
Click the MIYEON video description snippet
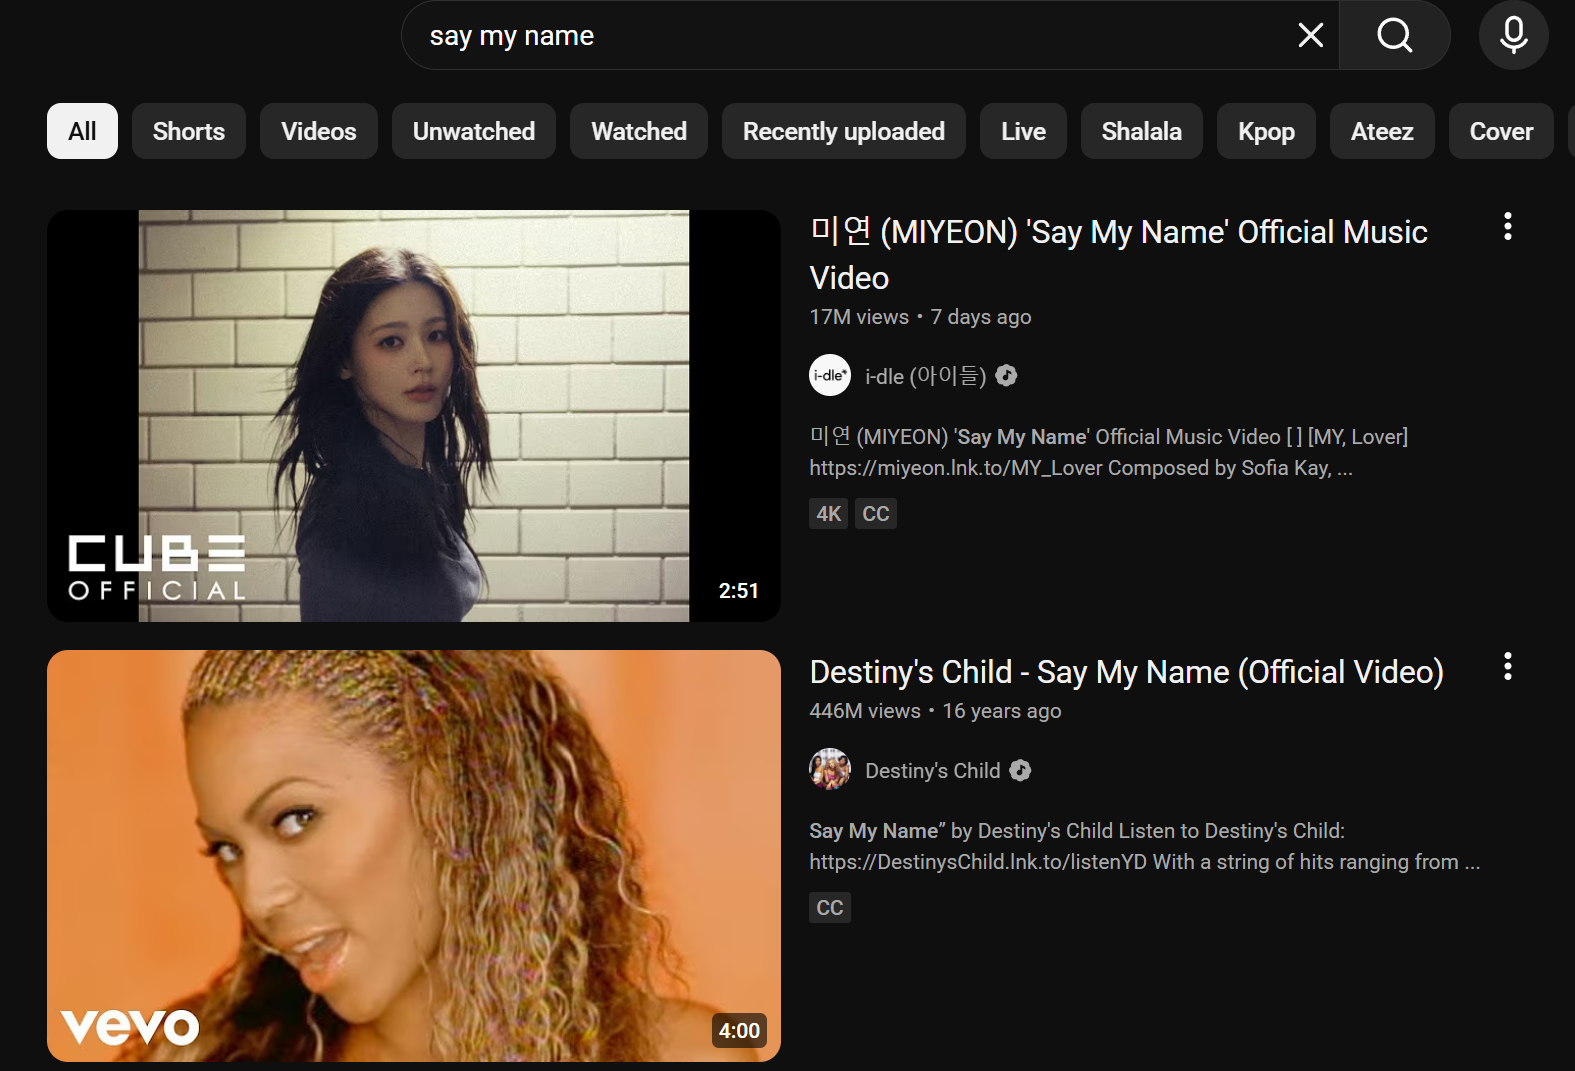coord(1108,452)
